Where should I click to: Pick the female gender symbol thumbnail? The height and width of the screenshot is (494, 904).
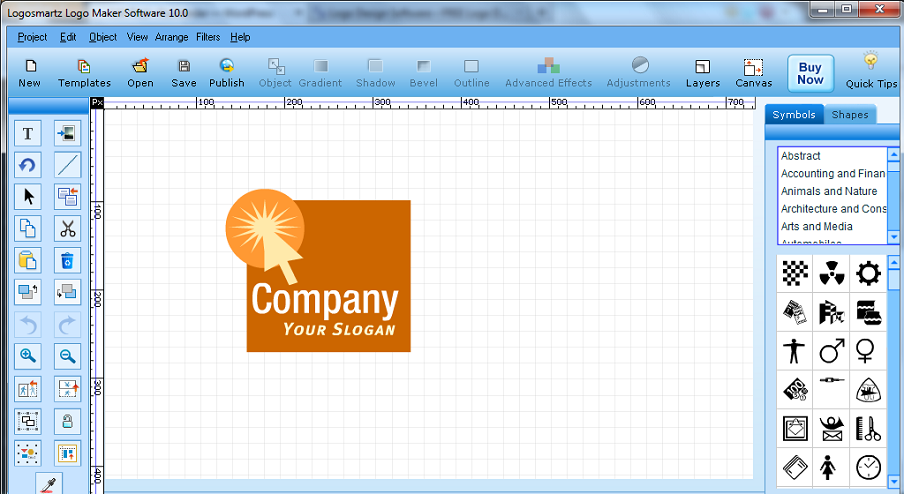(865, 351)
